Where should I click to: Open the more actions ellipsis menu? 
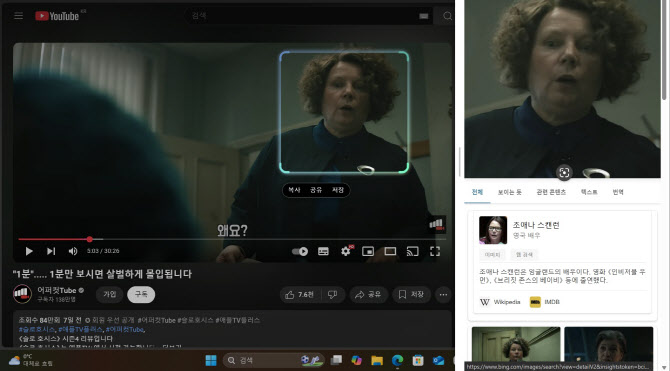[443, 294]
